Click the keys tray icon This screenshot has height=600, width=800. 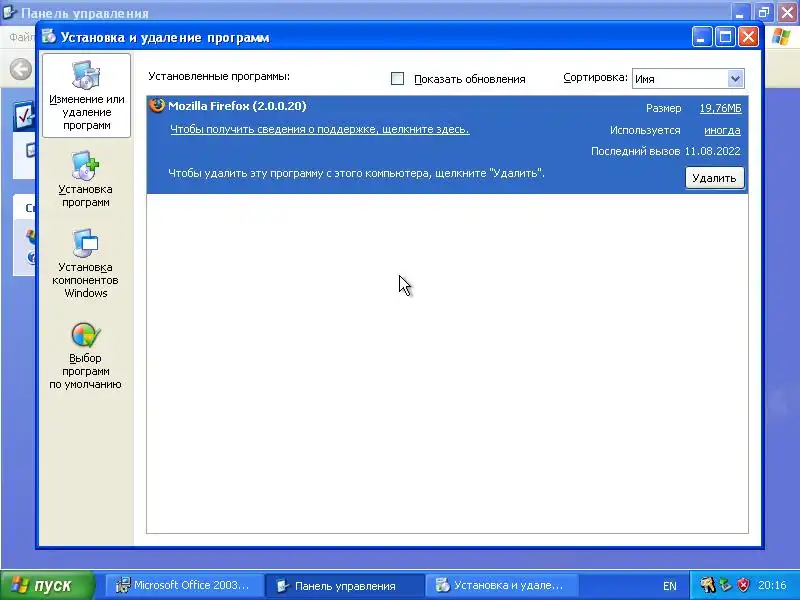[708, 585]
